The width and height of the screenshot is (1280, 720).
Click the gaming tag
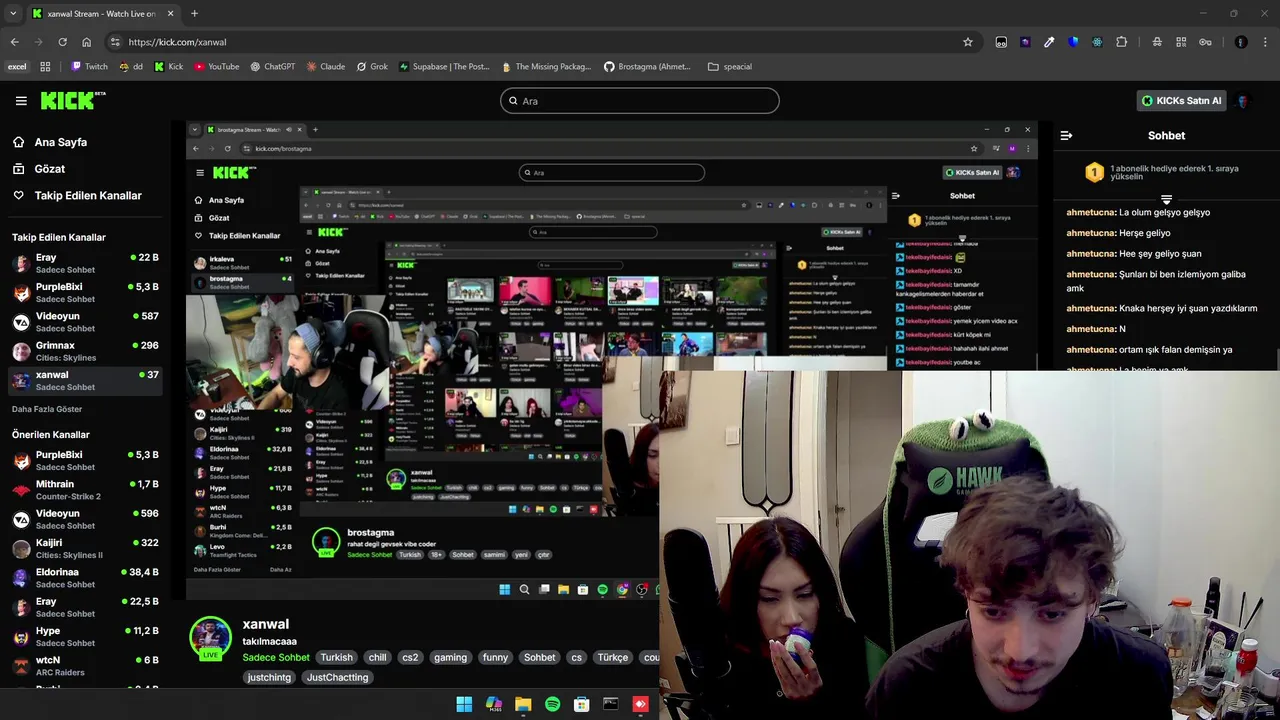click(450, 658)
